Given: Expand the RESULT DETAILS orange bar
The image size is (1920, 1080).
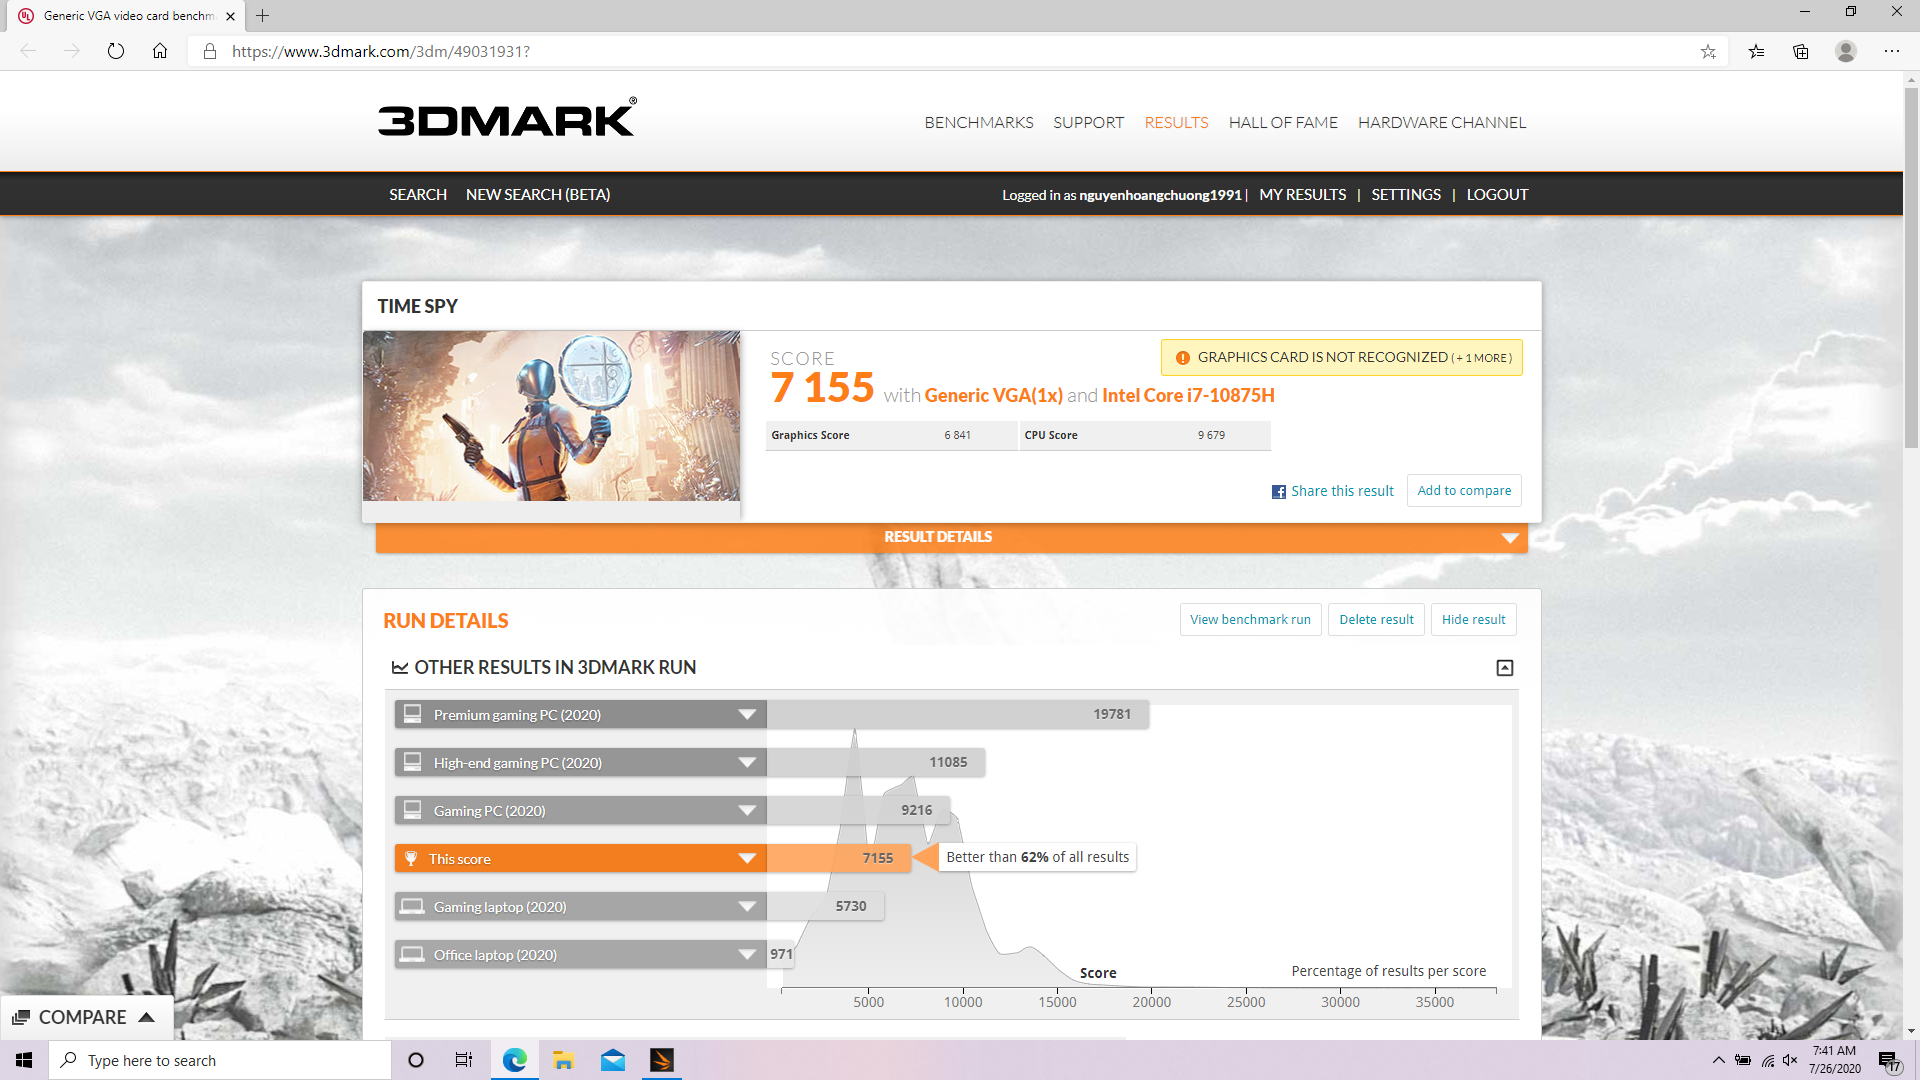Looking at the screenshot, I should 951,537.
